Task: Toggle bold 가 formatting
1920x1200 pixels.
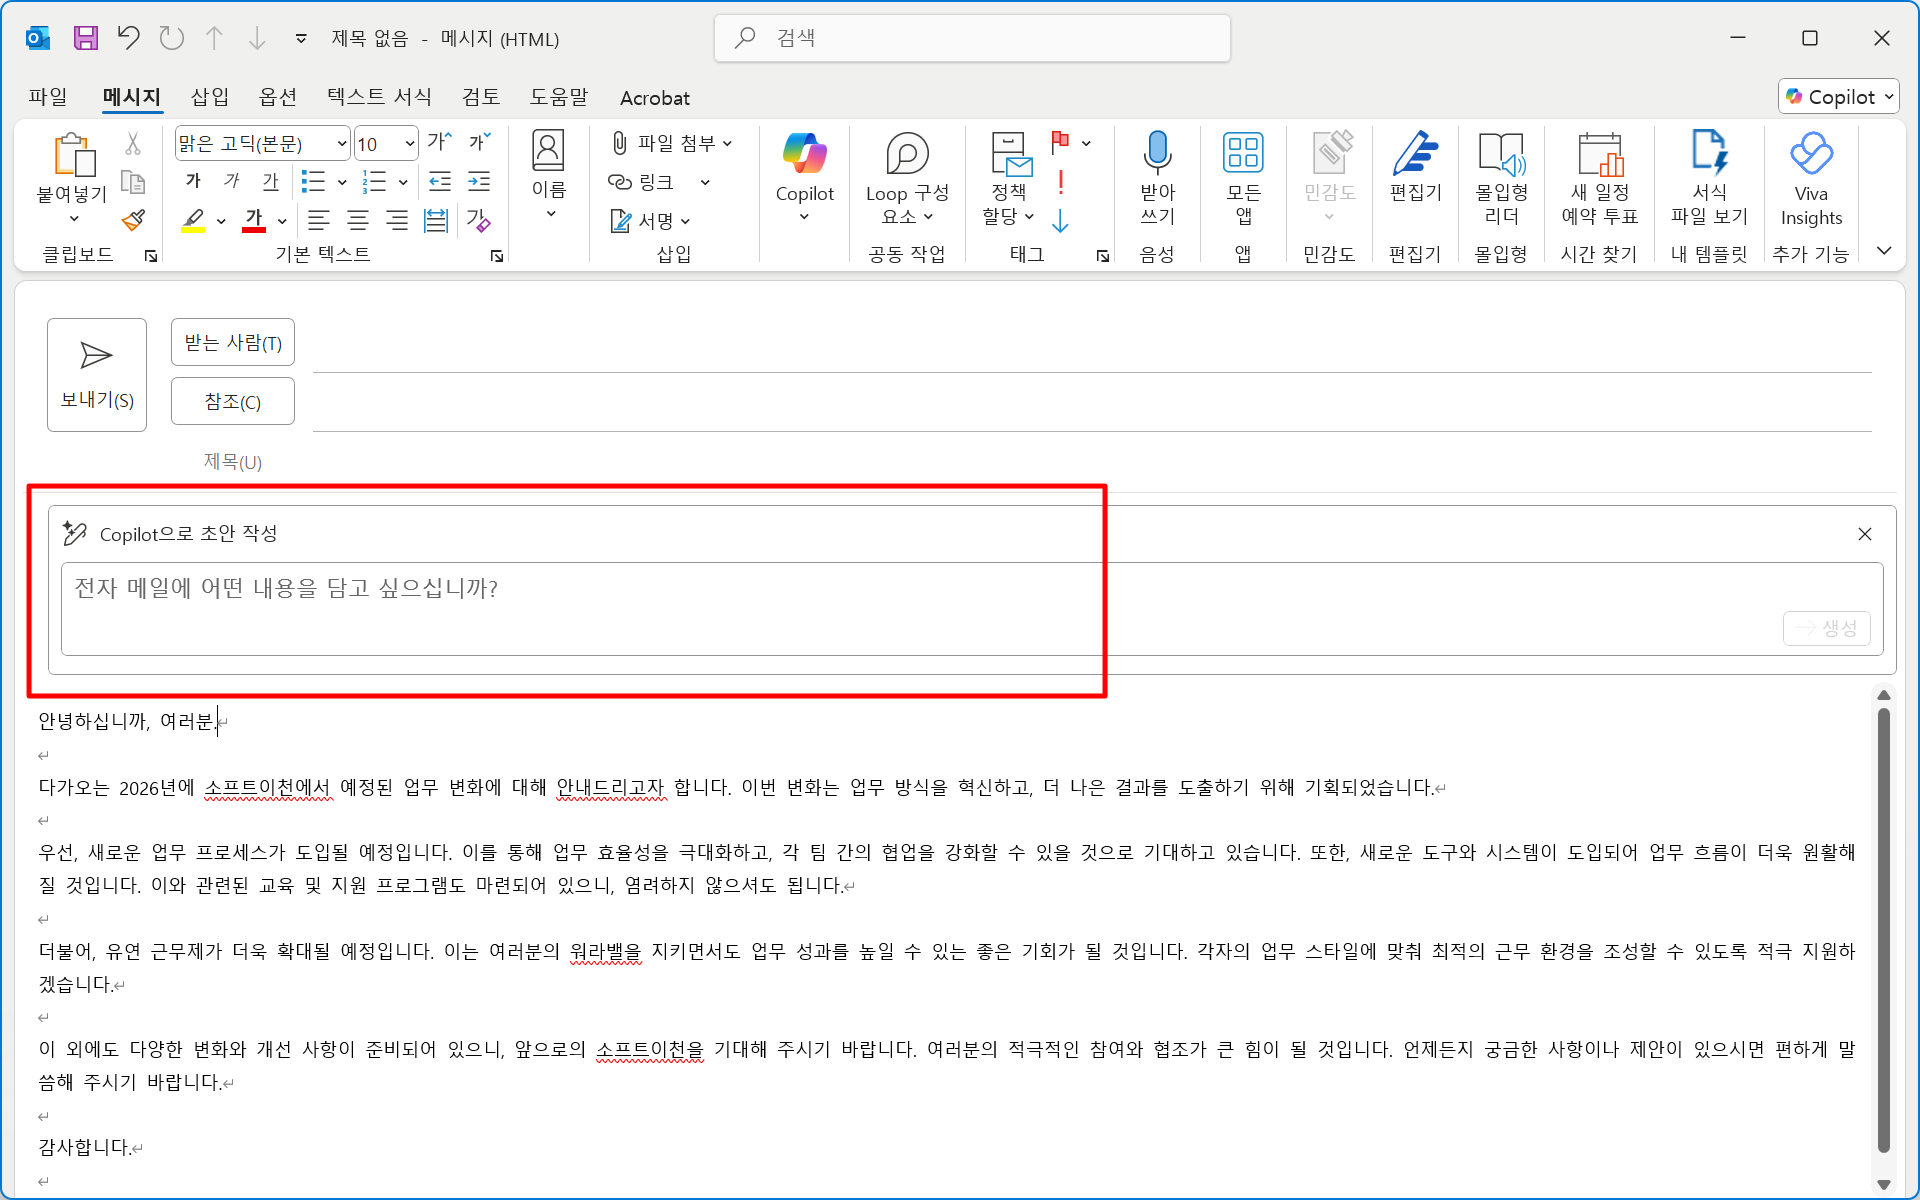Action: pyautogui.click(x=194, y=181)
